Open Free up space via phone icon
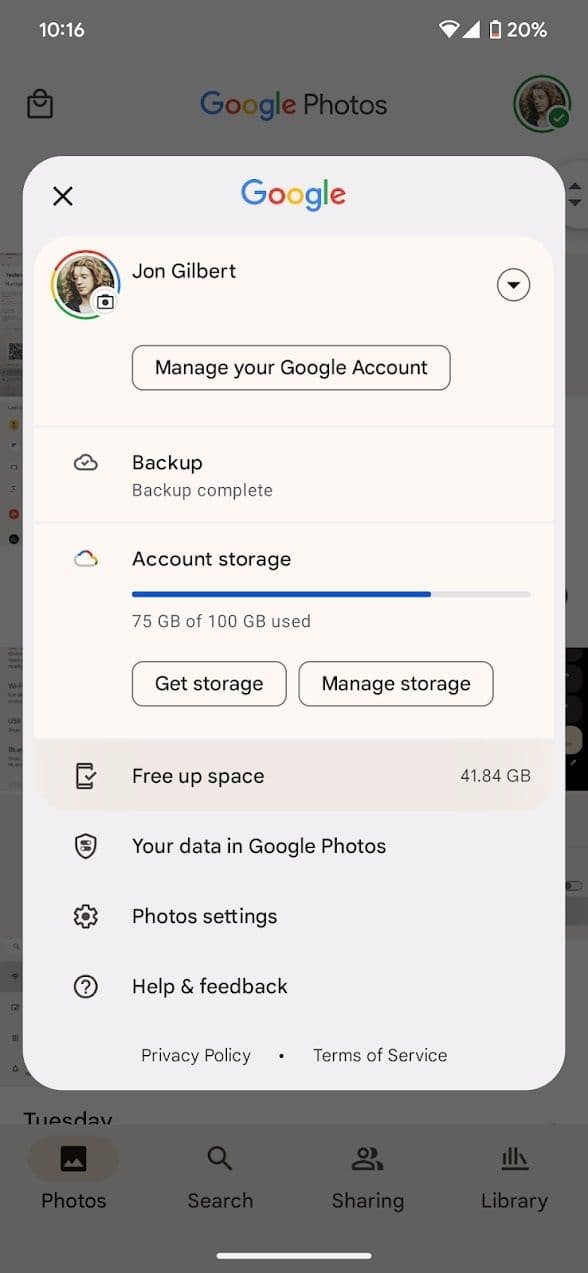The height and width of the screenshot is (1273, 588). point(86,775)
